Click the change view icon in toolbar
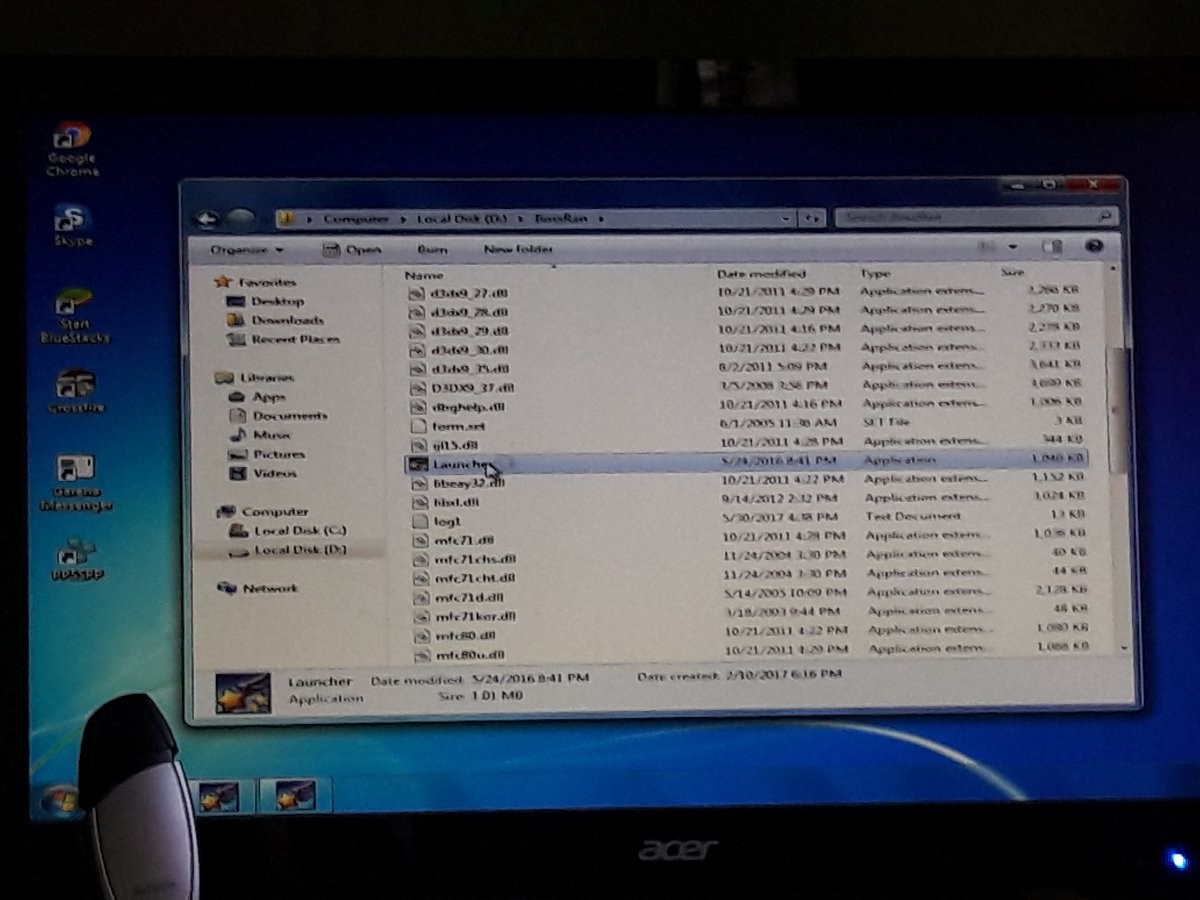This screenshot has width=1200, height=900. 989,246
